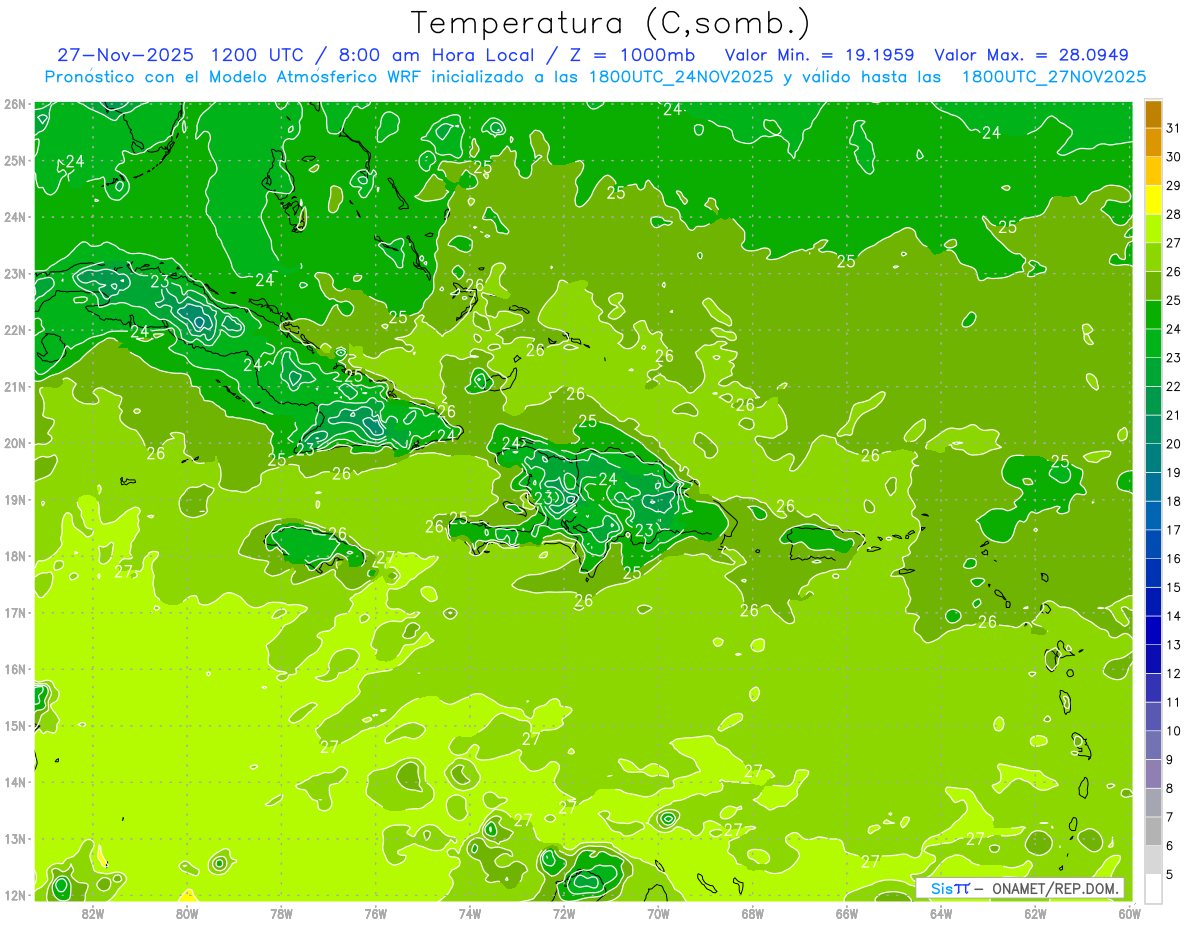Click the legend label 5
The height and width of the screenshot is (927, 1200).
(1170, 874)
